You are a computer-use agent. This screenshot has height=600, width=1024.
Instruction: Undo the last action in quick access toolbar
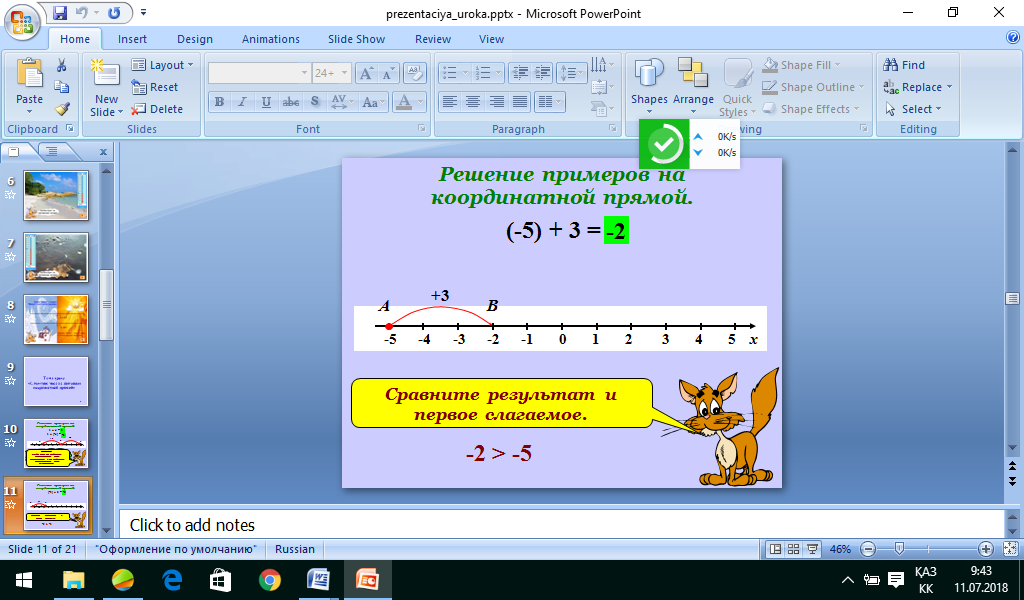[82, 12]
